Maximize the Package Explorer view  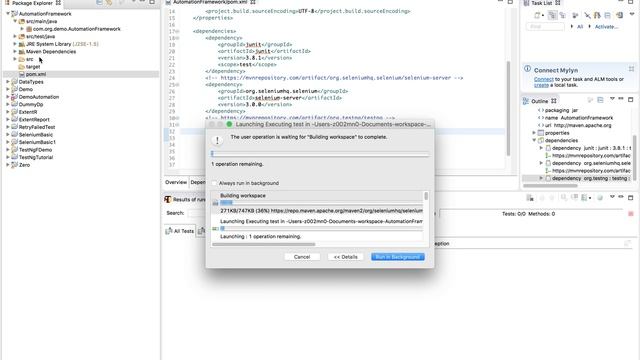click(x=152, y=2)
